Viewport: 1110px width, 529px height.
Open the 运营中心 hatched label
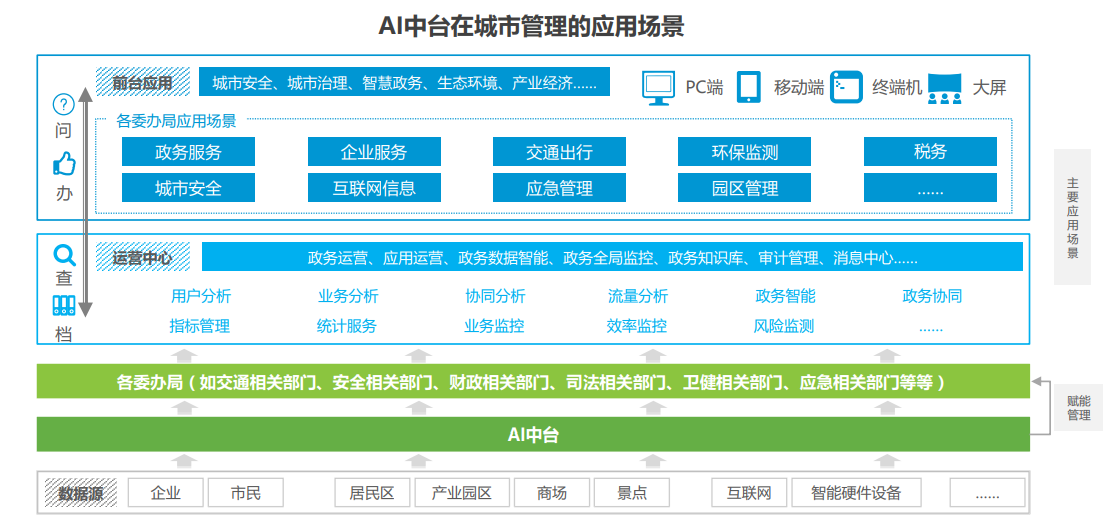click(x=142, y=258)
